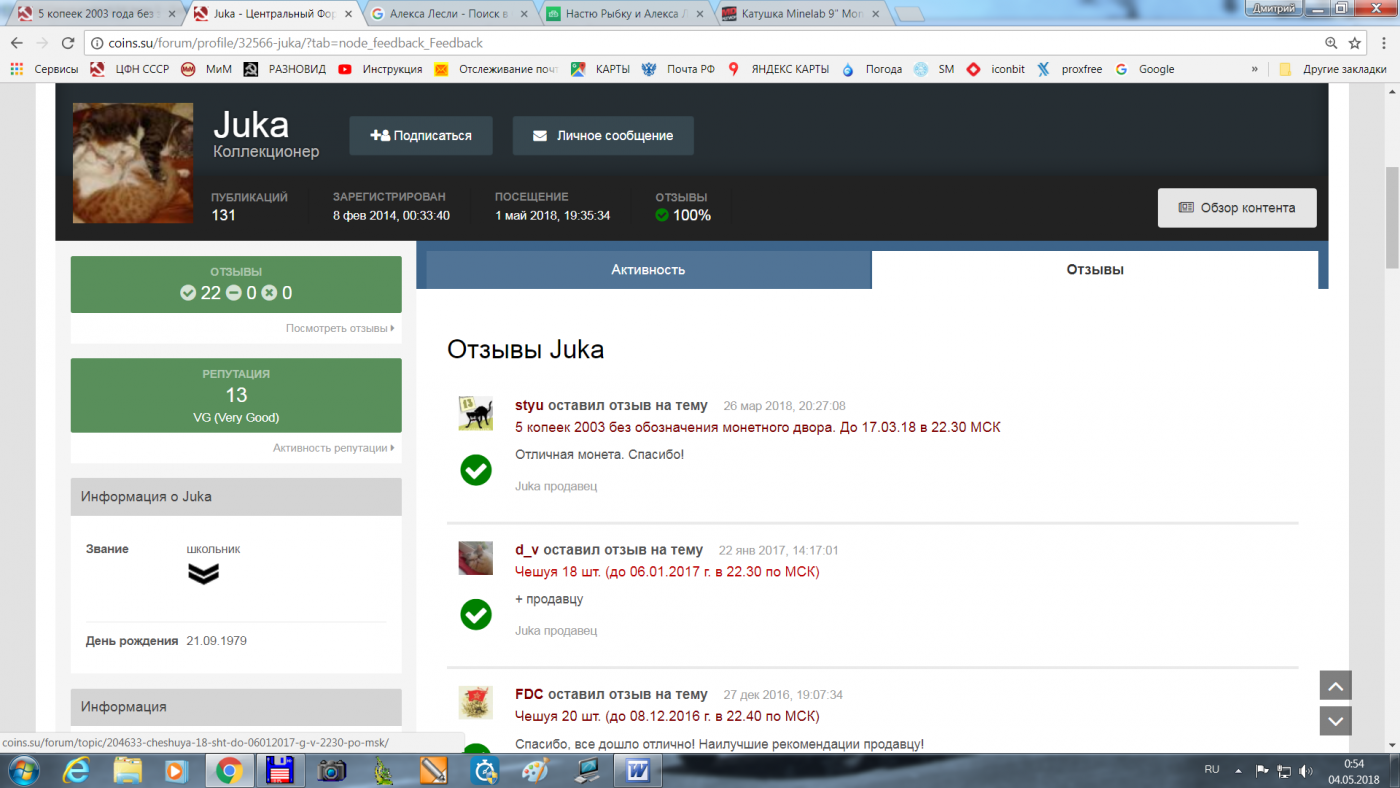Switch to the Катушка Minelab 9" tab
This screenshot has width=1400, height=788.
click(x=800, y=14)
